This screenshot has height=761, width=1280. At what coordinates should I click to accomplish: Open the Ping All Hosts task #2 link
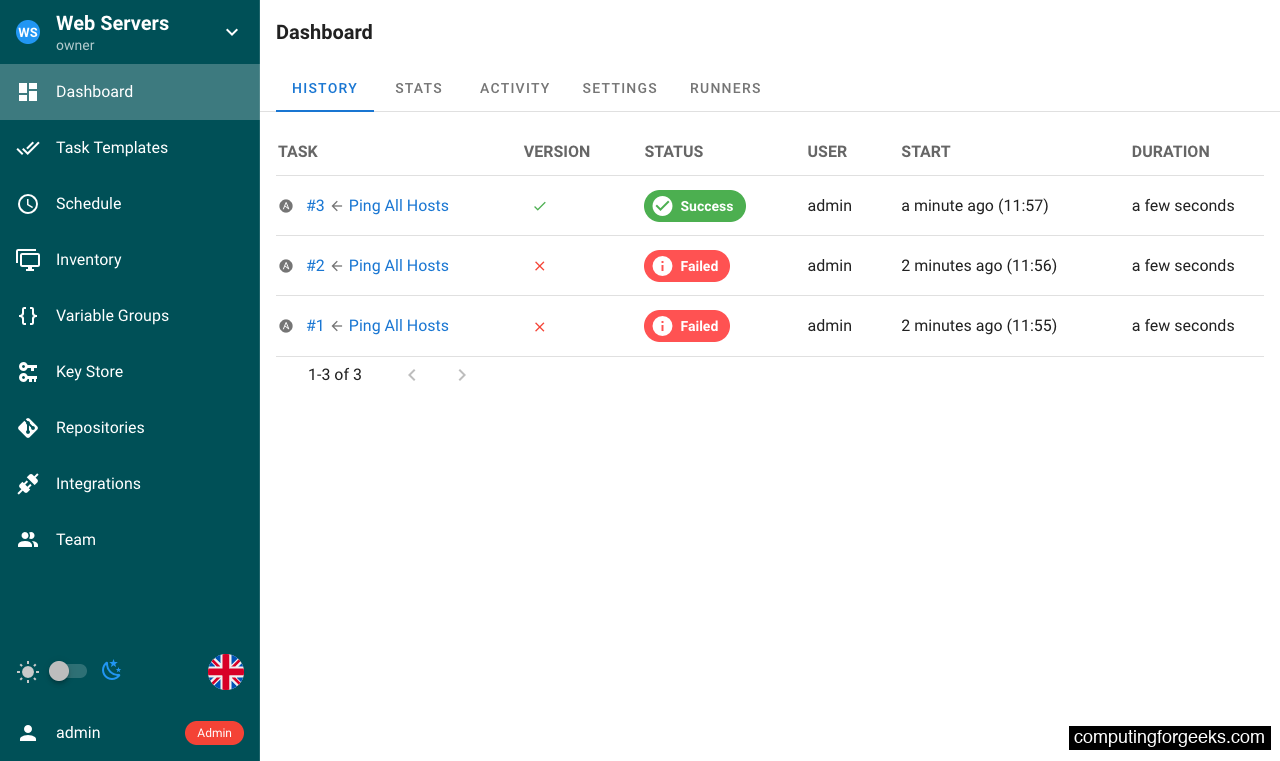pyautogui.click(x=398, y=265)
